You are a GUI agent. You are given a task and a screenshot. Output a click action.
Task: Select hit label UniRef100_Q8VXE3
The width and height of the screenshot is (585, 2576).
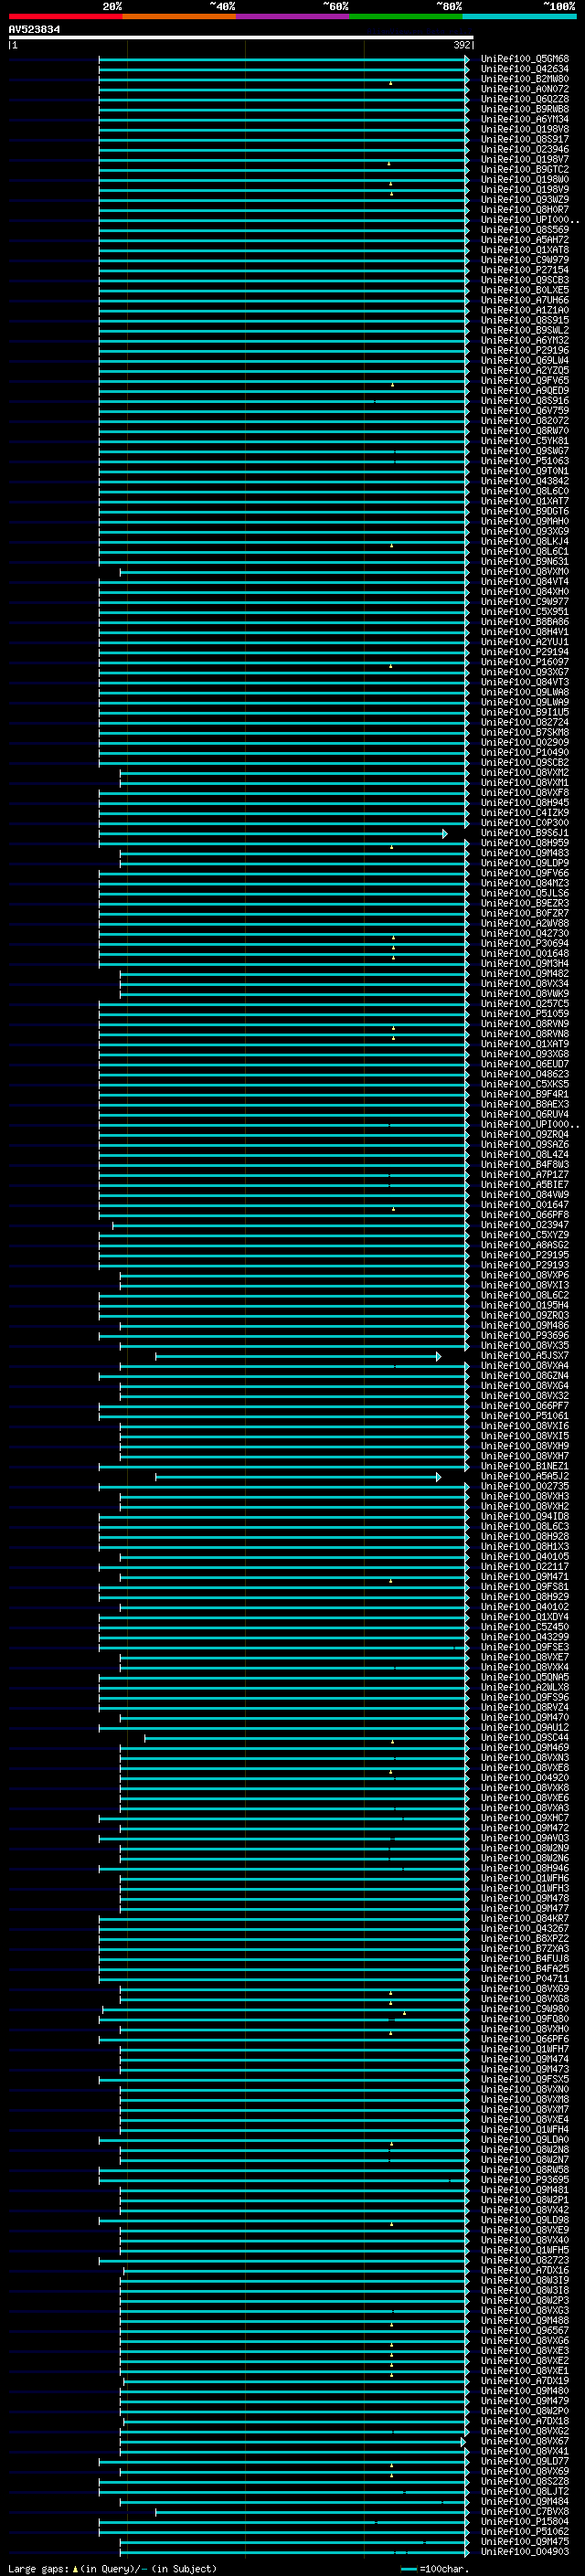click(x=525, y=2351)
